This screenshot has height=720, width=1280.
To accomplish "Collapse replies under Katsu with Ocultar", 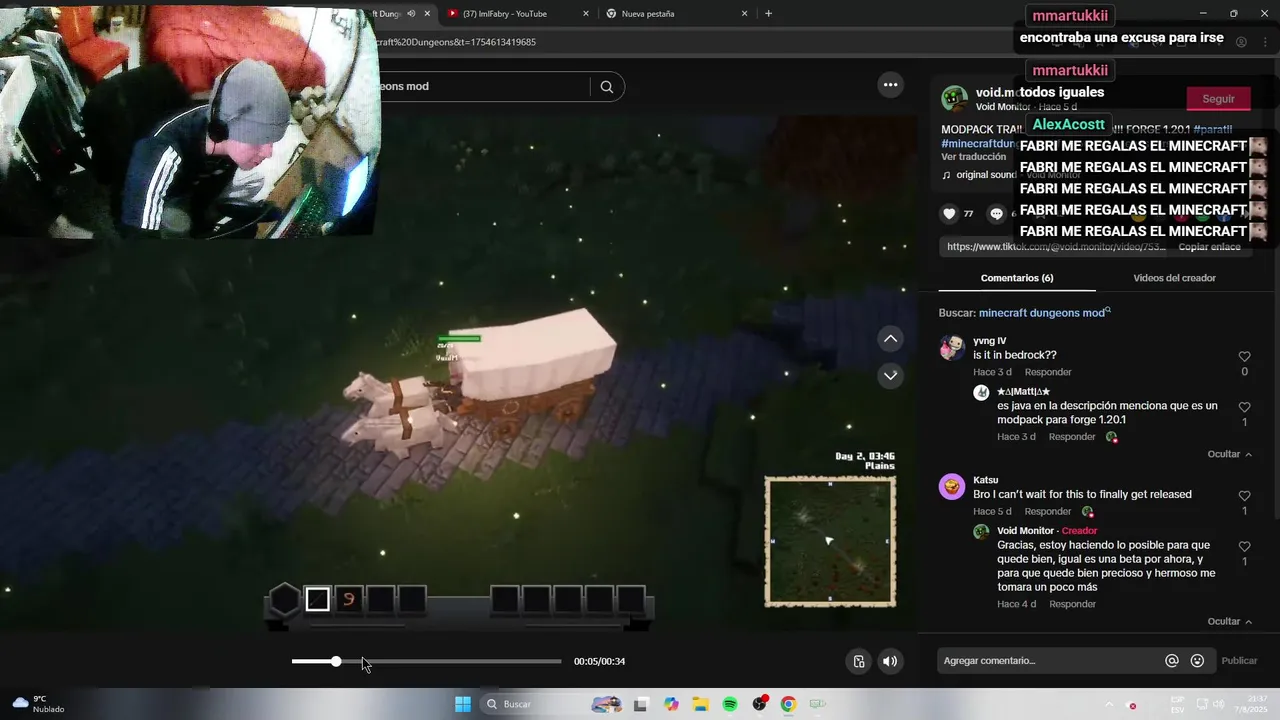I will (x=1229, y=621).
